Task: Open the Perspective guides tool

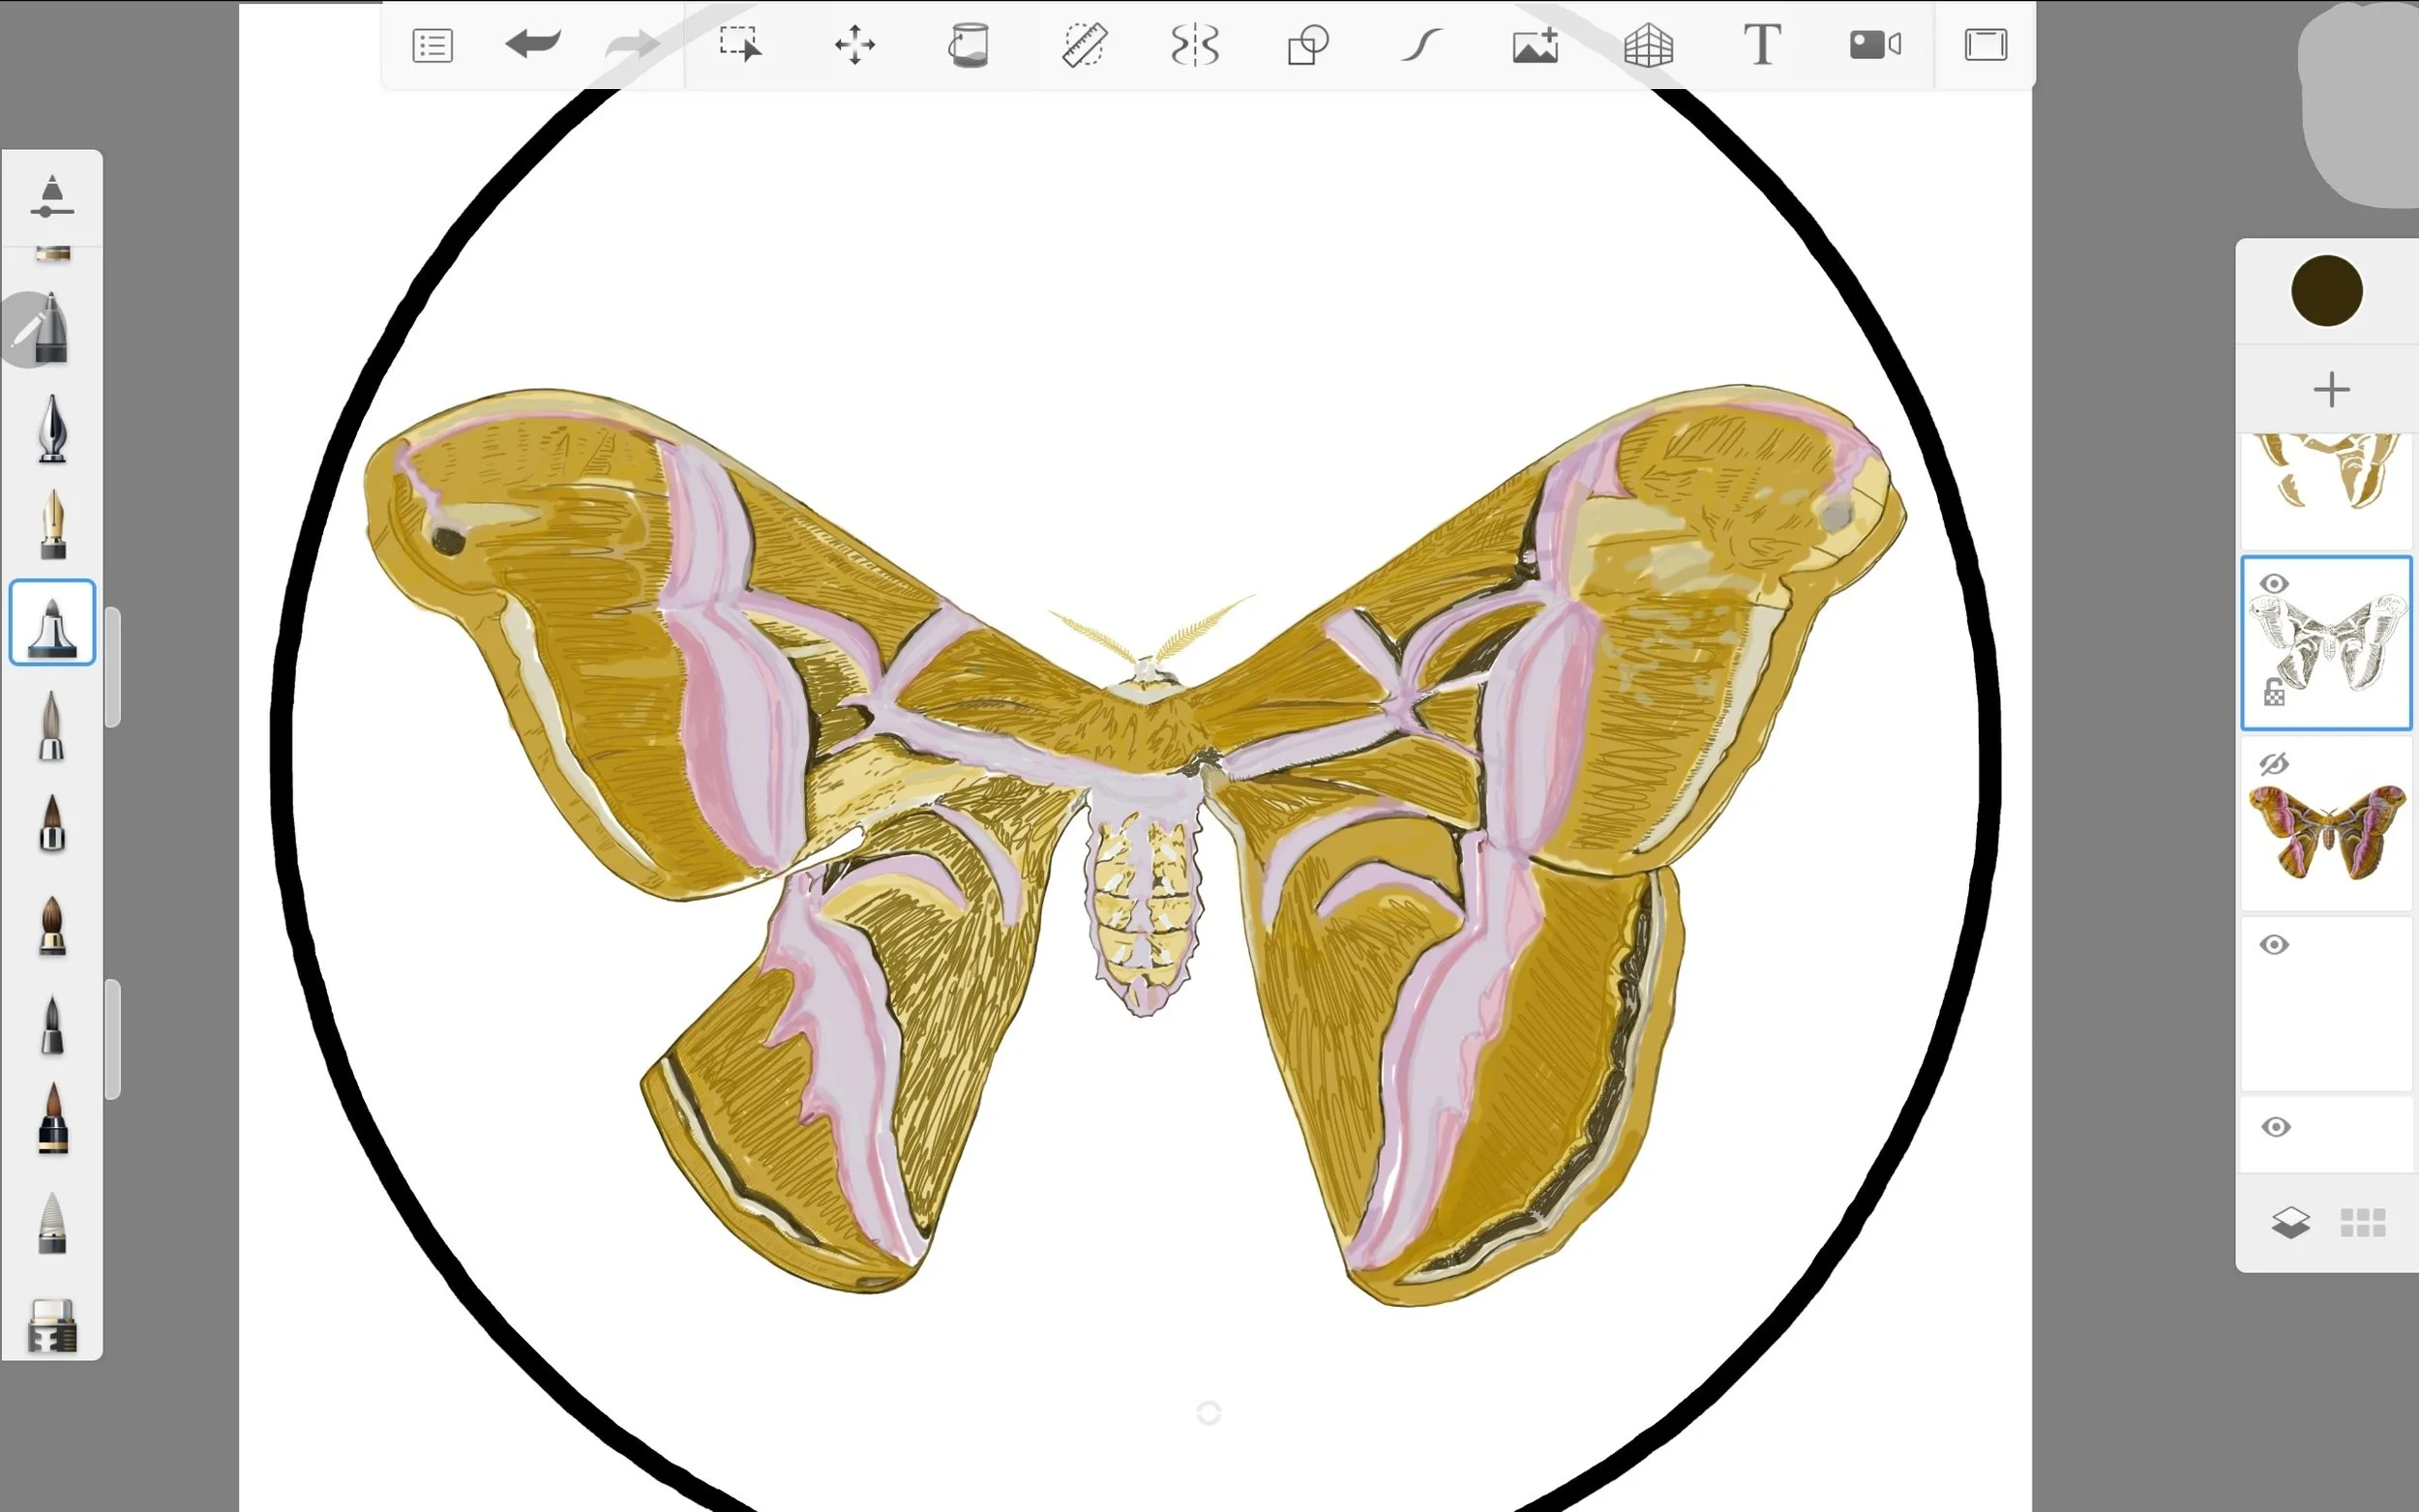Action: pos(1648,45)
